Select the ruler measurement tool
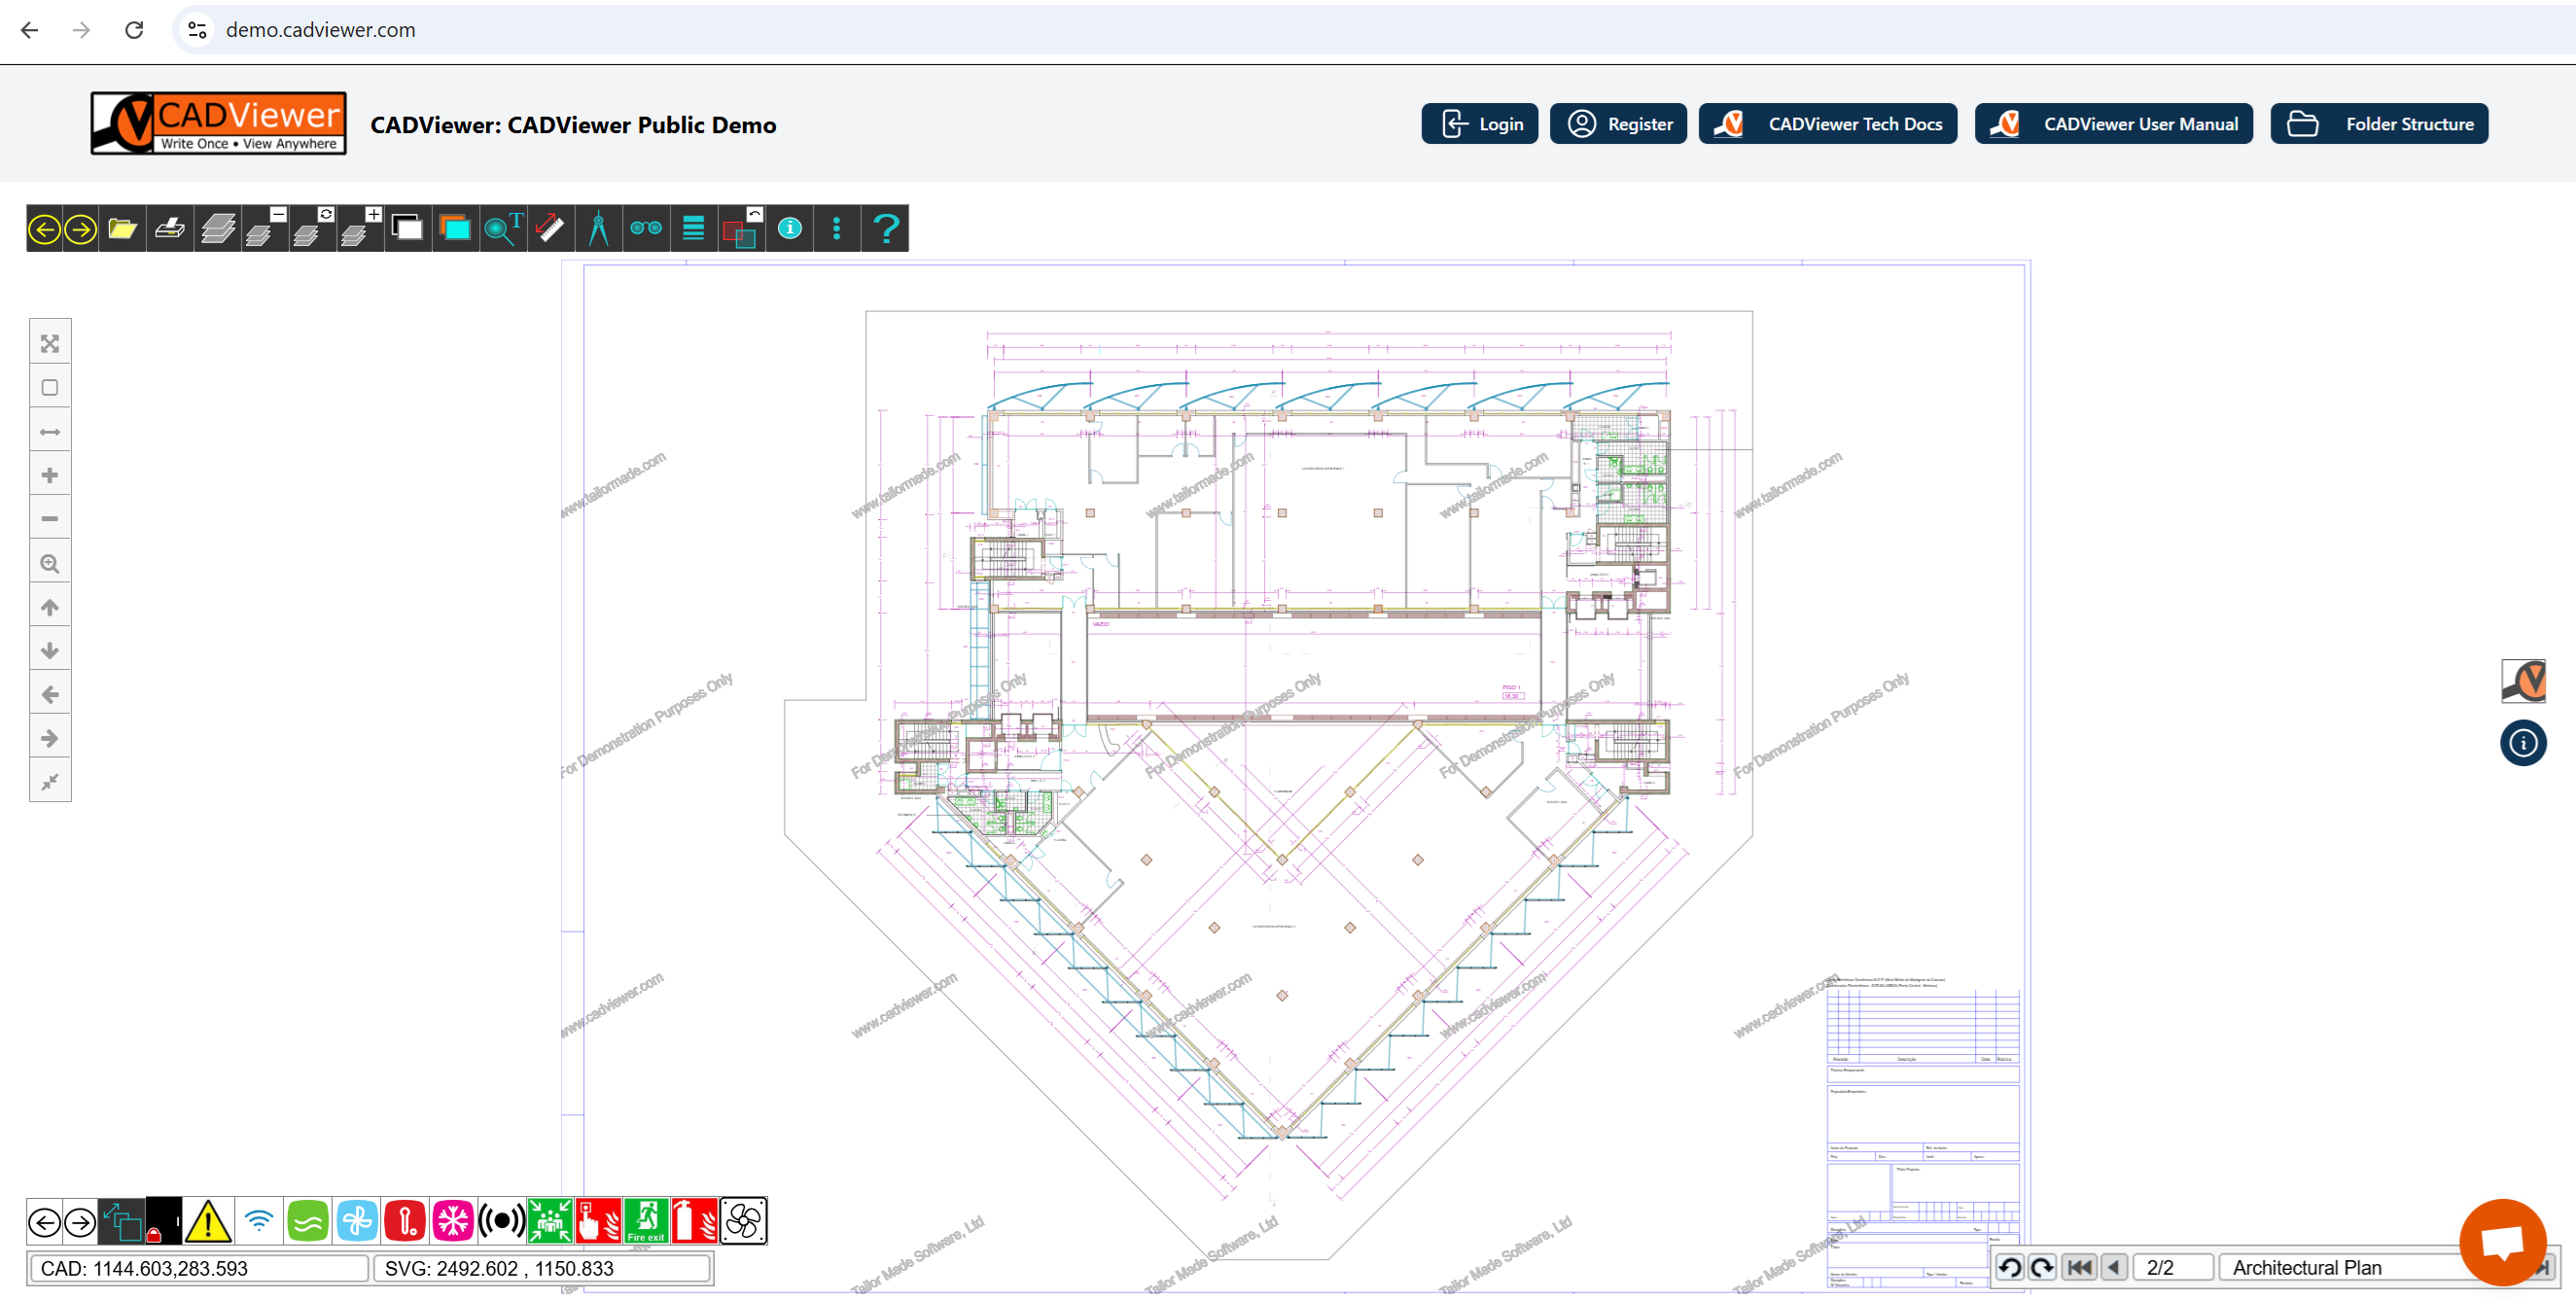2576x1300 pixels. (550, 229)
